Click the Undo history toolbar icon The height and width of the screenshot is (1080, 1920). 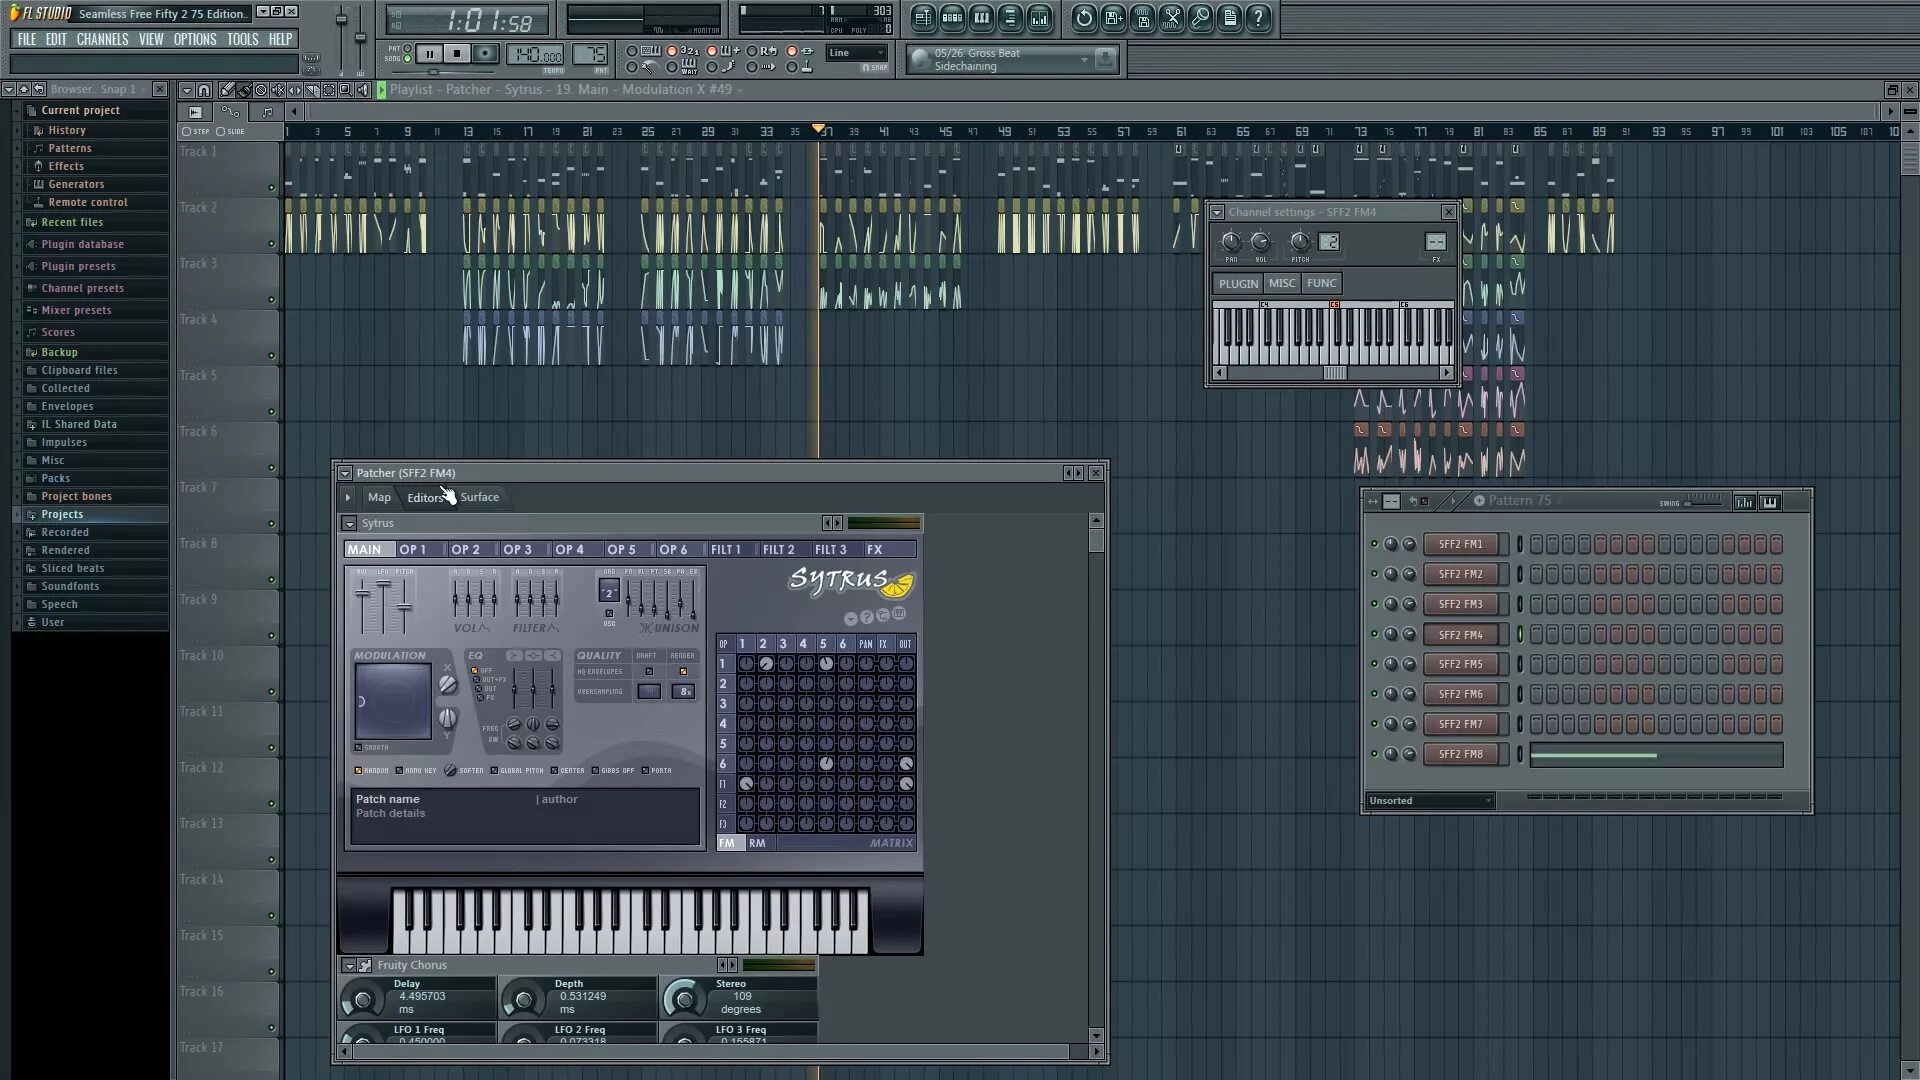point(1084,17)
